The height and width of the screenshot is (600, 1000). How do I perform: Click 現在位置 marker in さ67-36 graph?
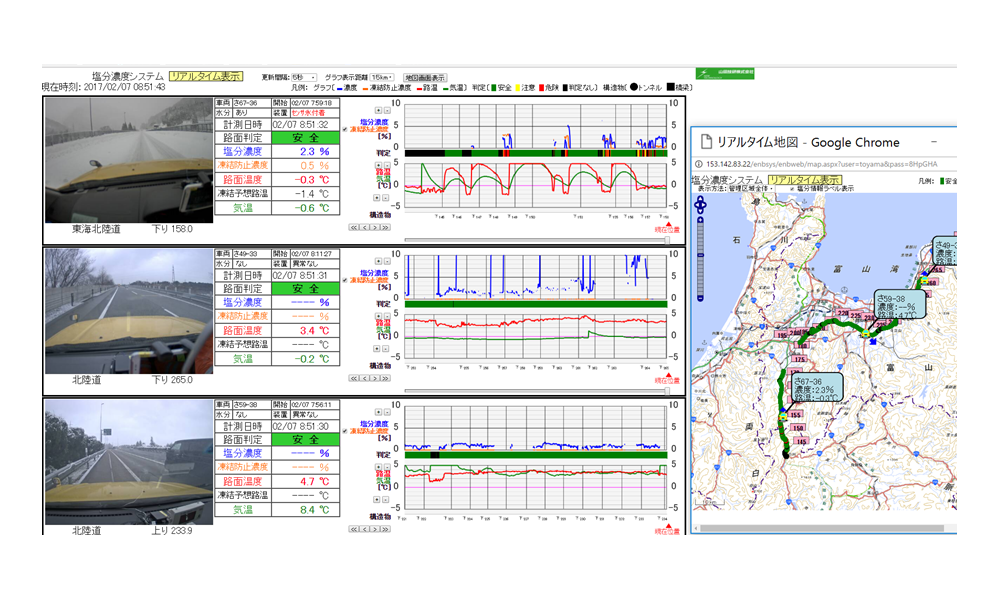coord(668,227)
